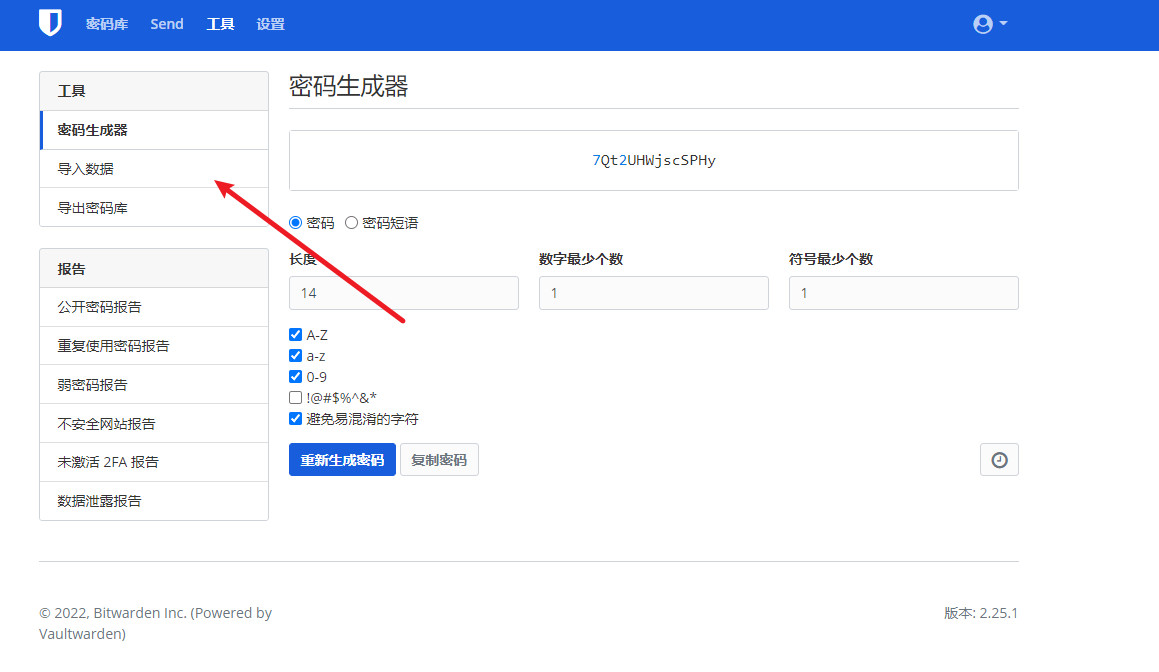
Task: Open 设置 in the top navigation
Action: [270, 24]
